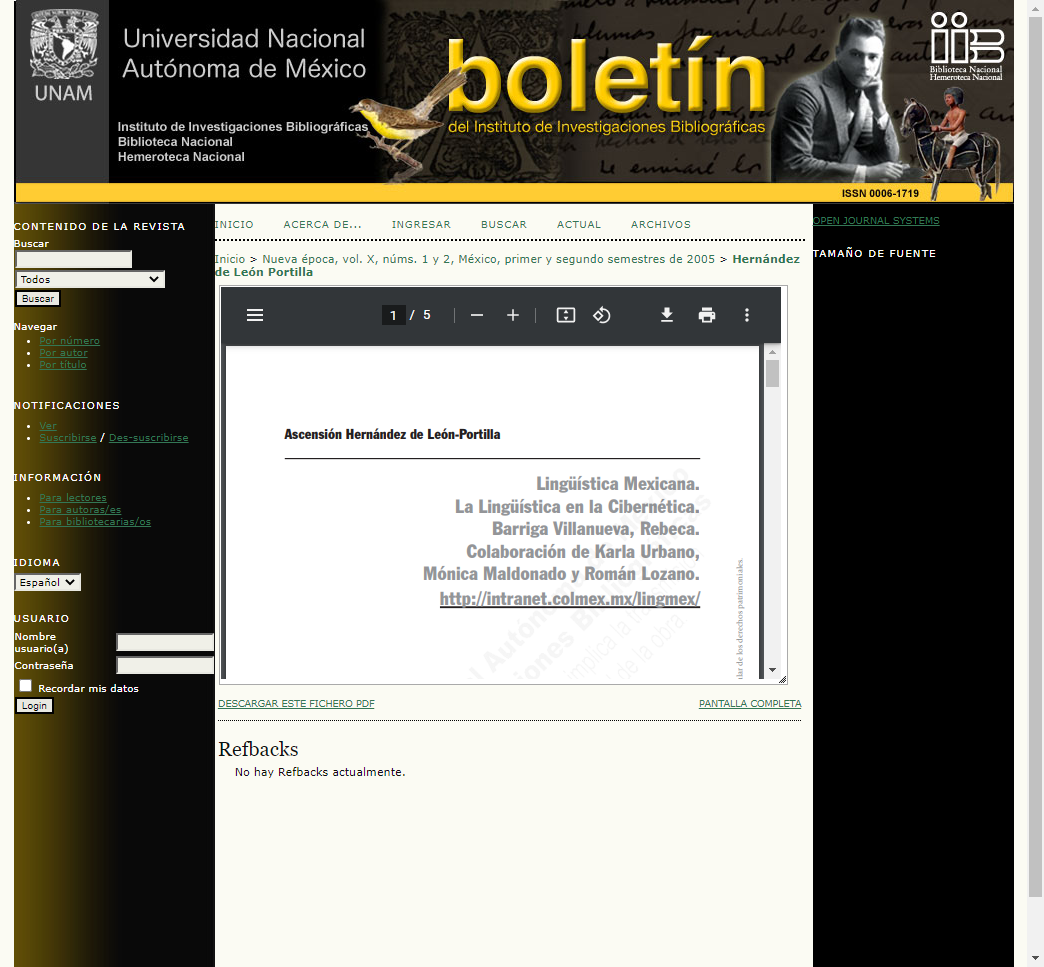
Task: Open Para lectores information link
Action: pyautogui.click(x=73, y=498)
